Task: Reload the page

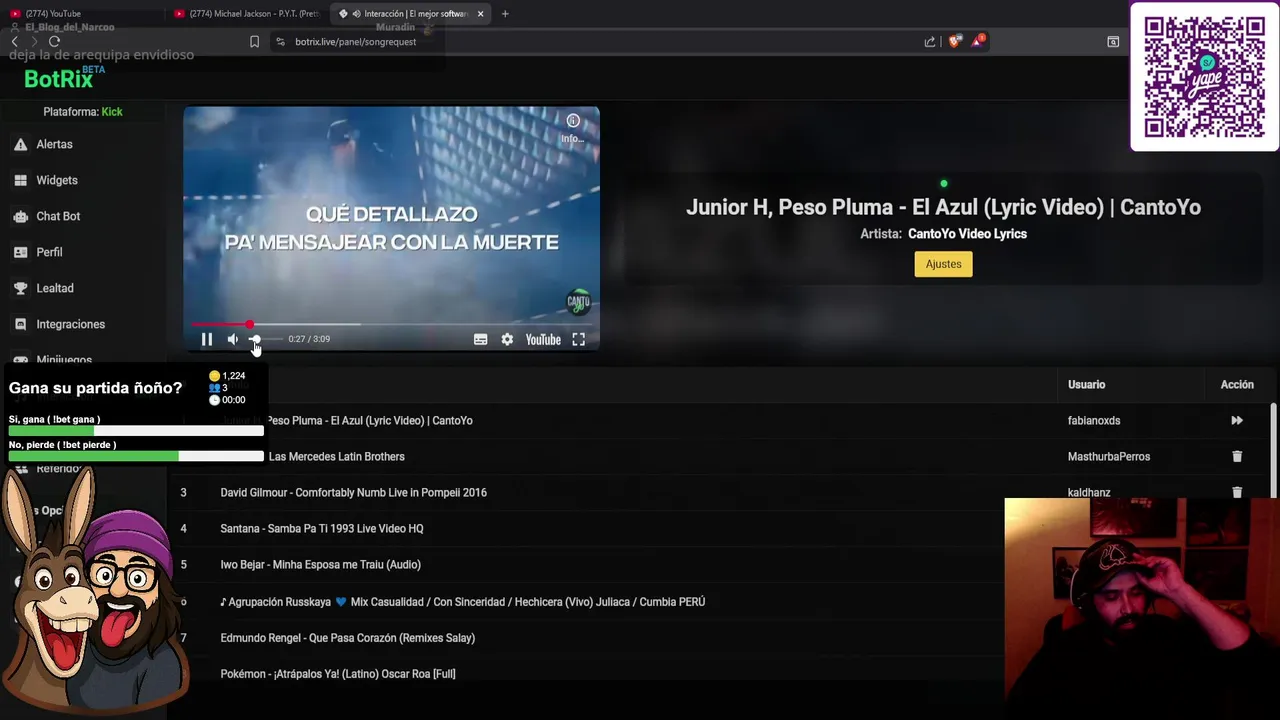Action: coord(54,42)
